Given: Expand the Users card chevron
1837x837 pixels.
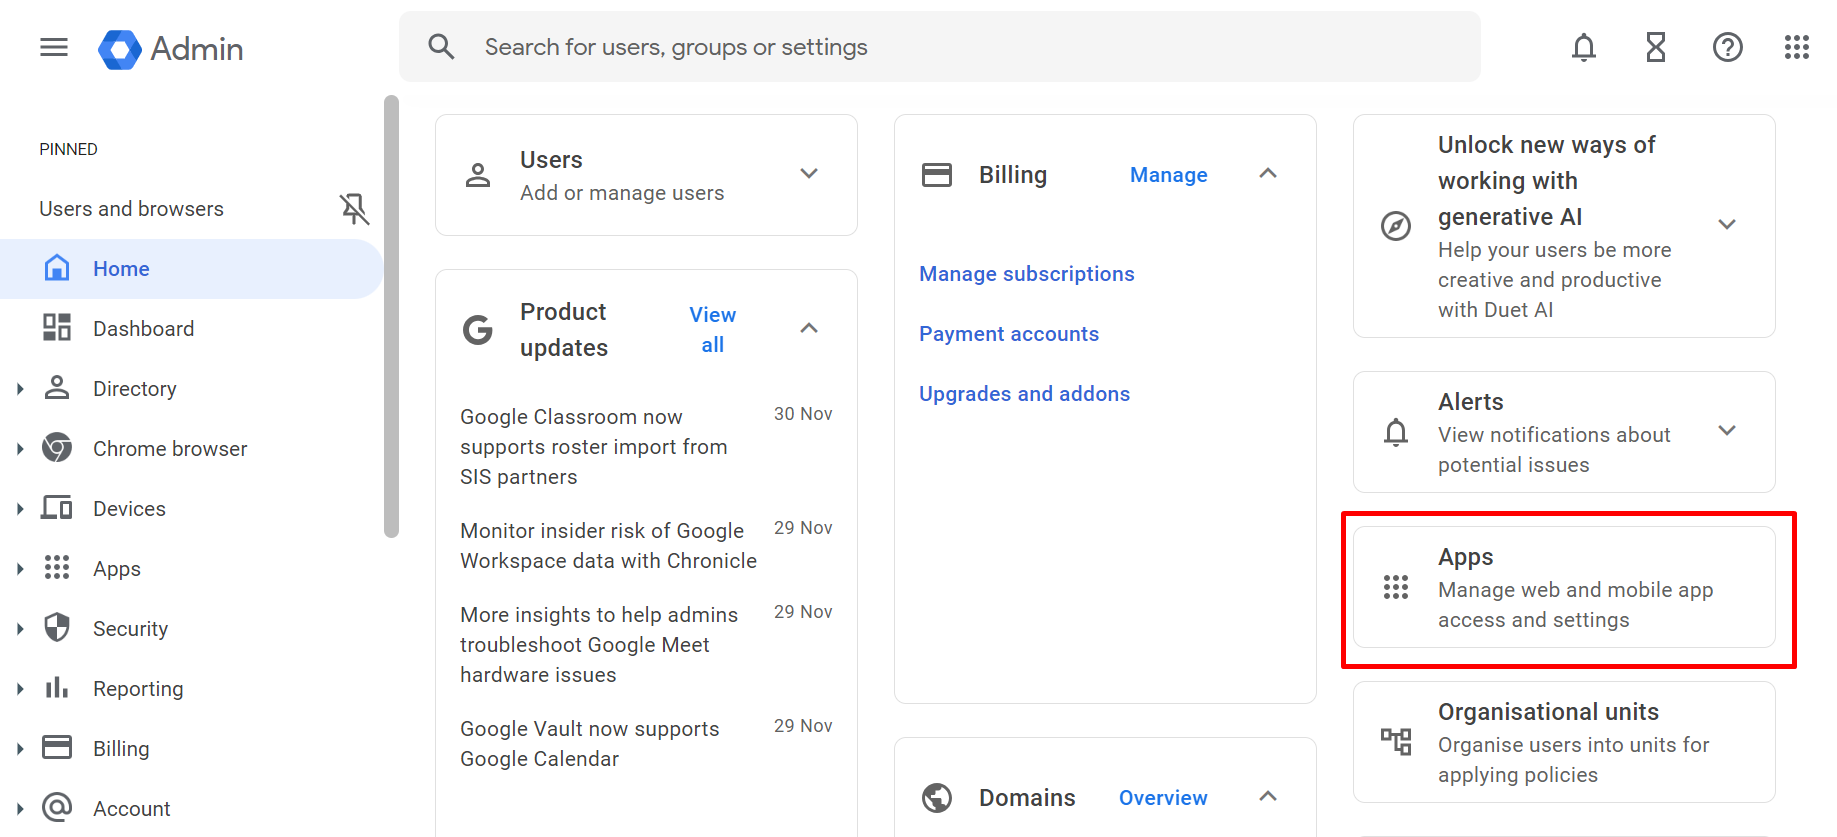Looking at the screenshot, I should (809, 174).
